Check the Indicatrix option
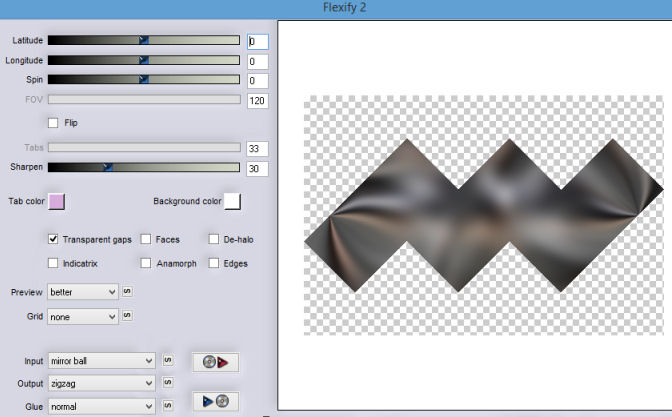Screen dimensions: 672x417 pos(53,263)
